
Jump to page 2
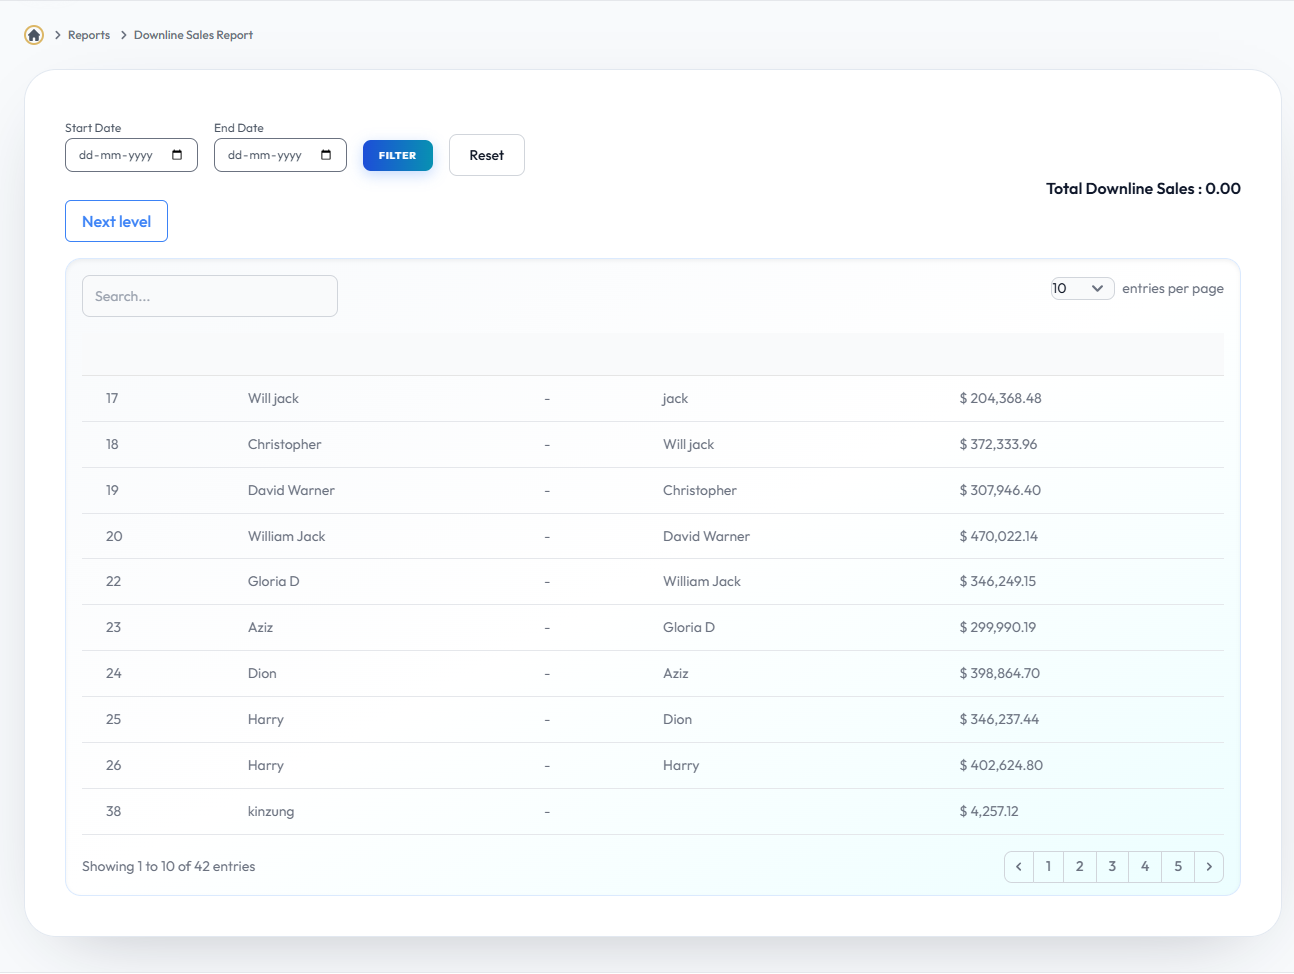tap(1080, 867)
